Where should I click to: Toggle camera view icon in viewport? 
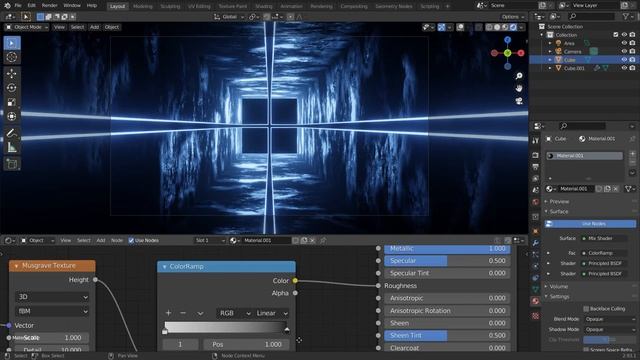(x=519, y=101)
